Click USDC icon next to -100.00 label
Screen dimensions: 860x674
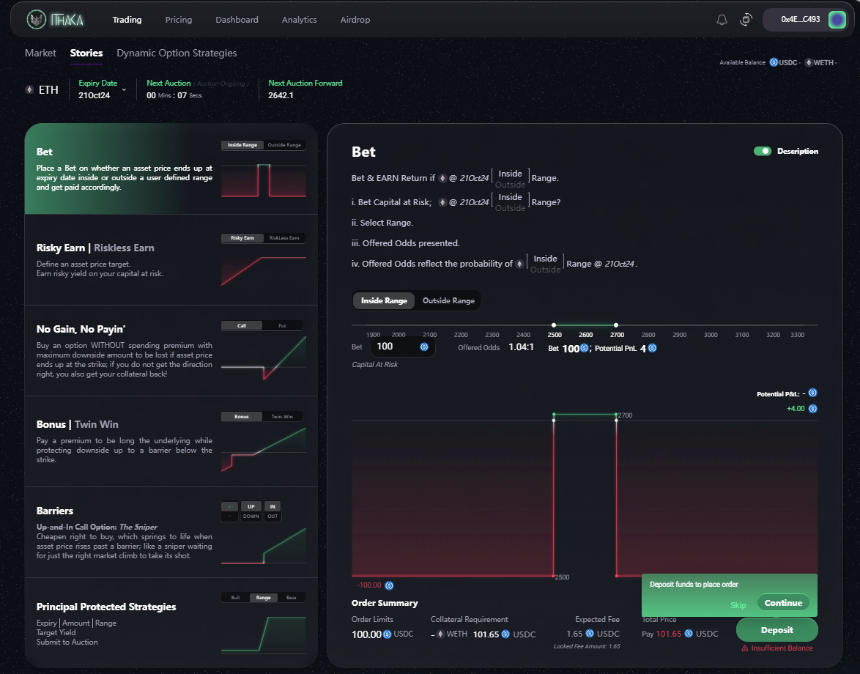389,586
